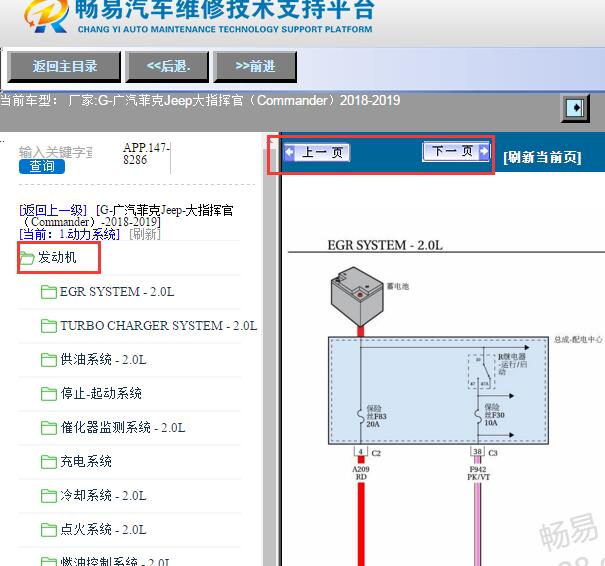This screenshot has height=566, width=605.
Task: Click the 发动机 green folder icon
Action: point(27,258)
